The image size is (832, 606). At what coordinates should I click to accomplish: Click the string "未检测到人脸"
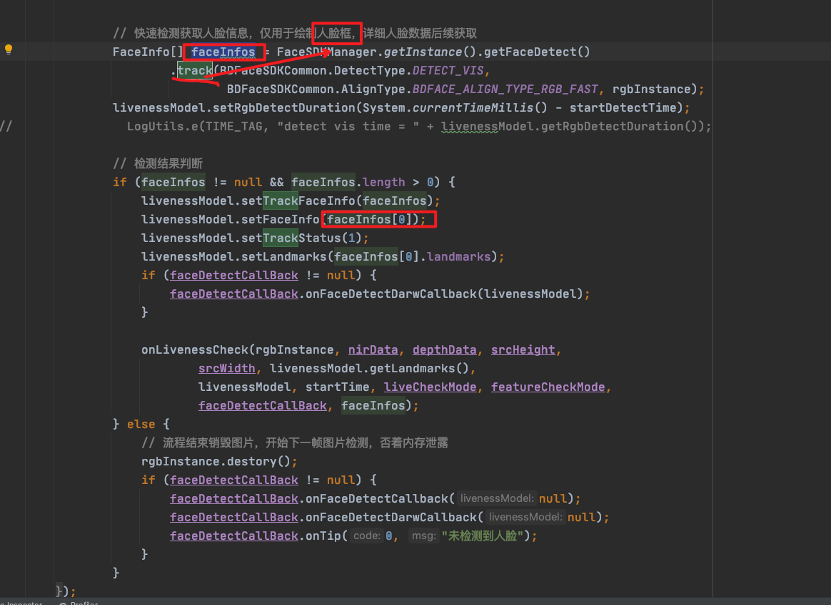click(482, 536)
